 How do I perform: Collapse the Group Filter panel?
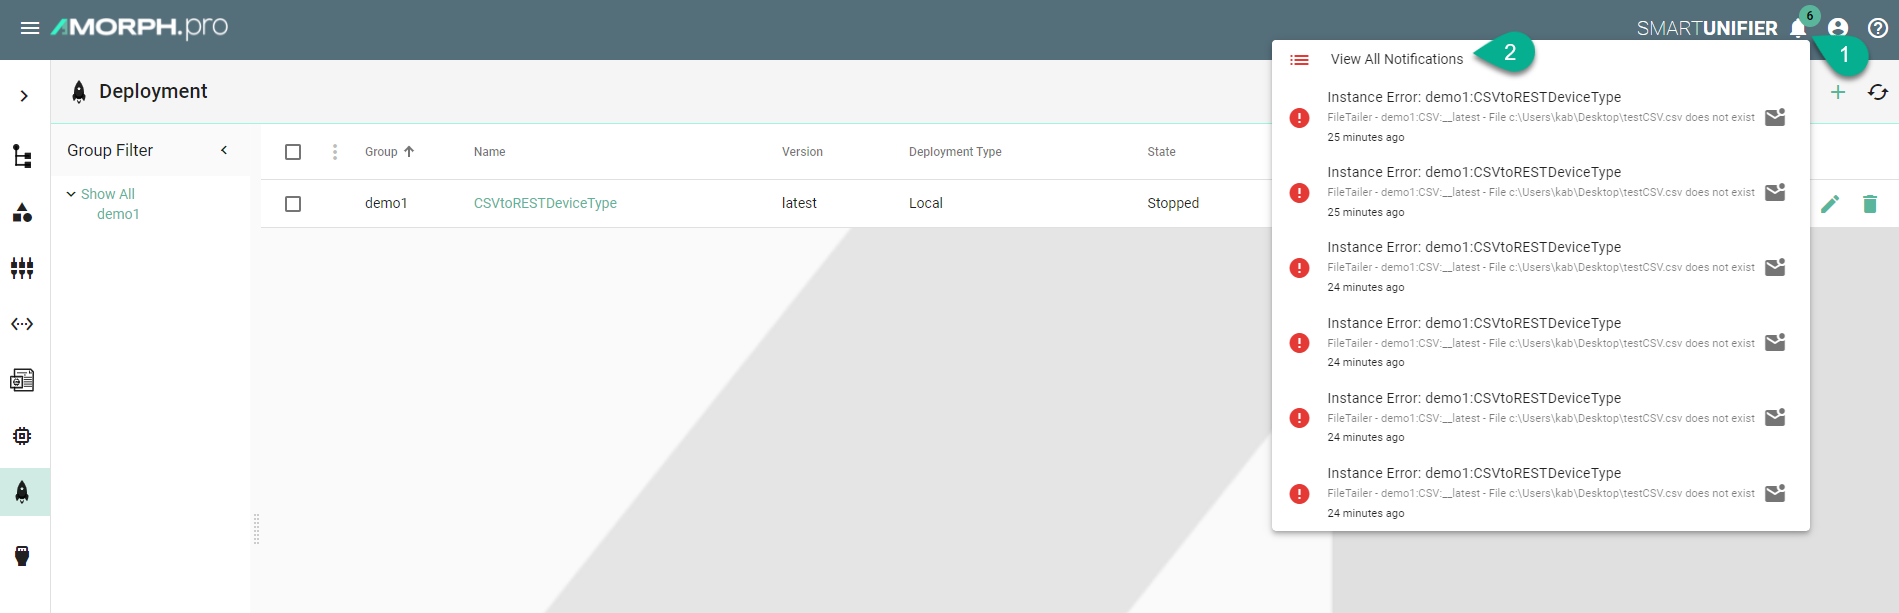coord(224,150)
